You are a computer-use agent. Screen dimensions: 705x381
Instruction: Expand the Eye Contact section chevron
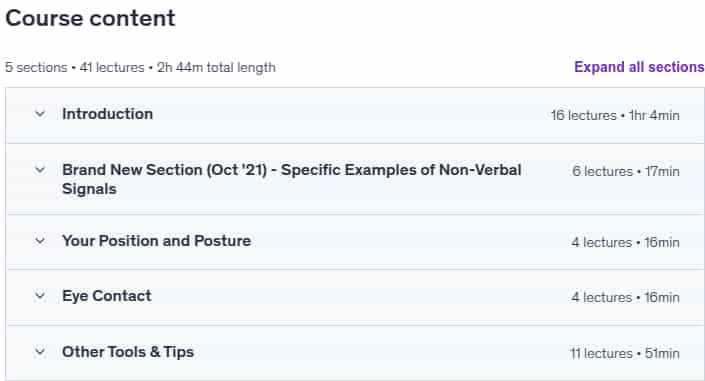point(40,296)
